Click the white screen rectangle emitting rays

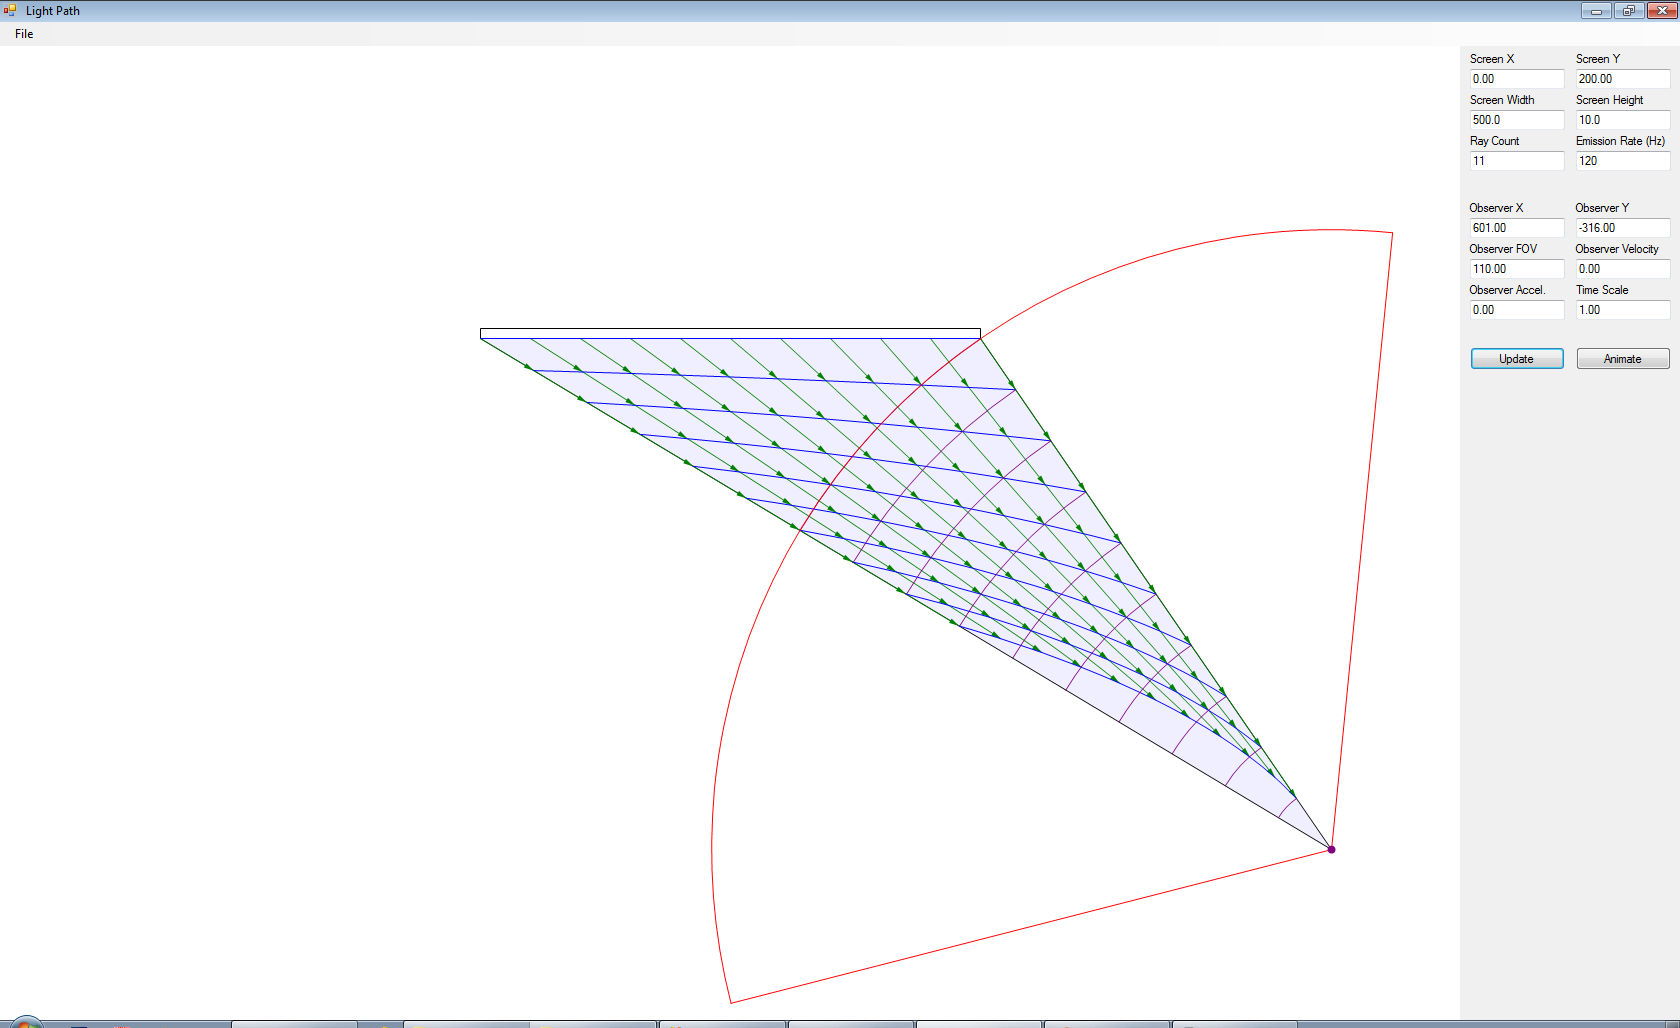click(730, 333)
